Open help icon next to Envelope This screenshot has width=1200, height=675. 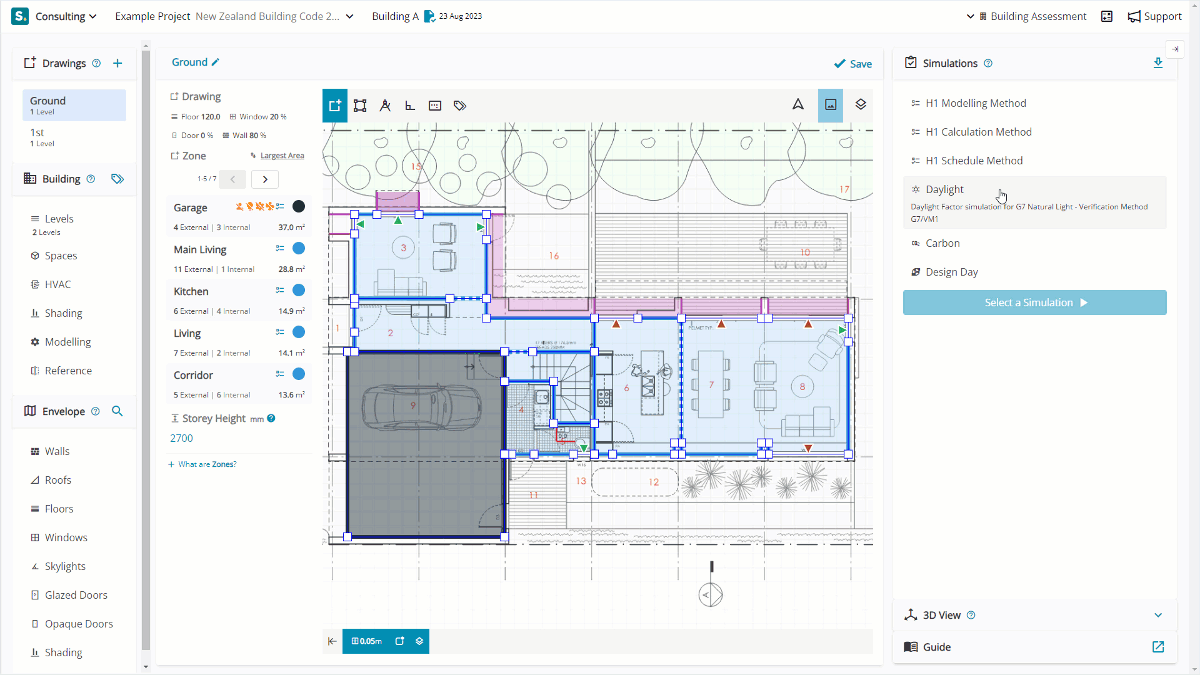(95, 411)
